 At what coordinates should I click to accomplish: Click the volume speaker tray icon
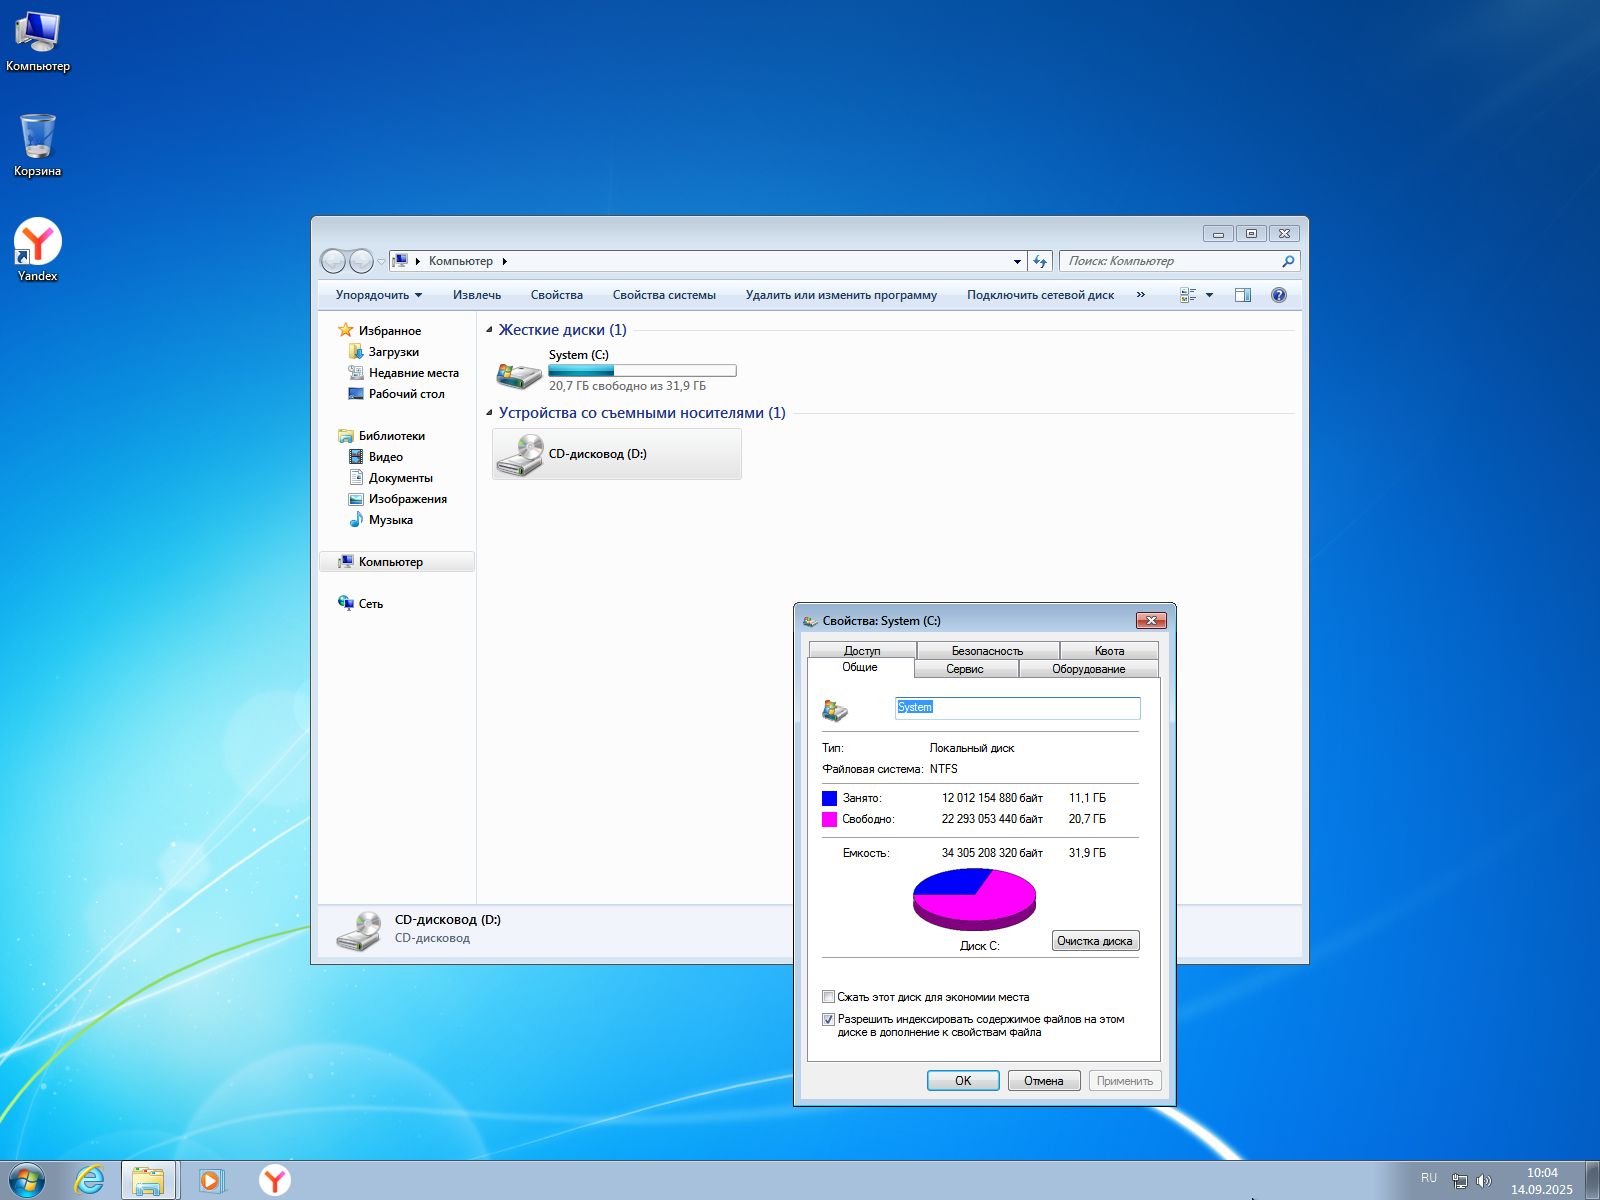tap(1484, 1181)
